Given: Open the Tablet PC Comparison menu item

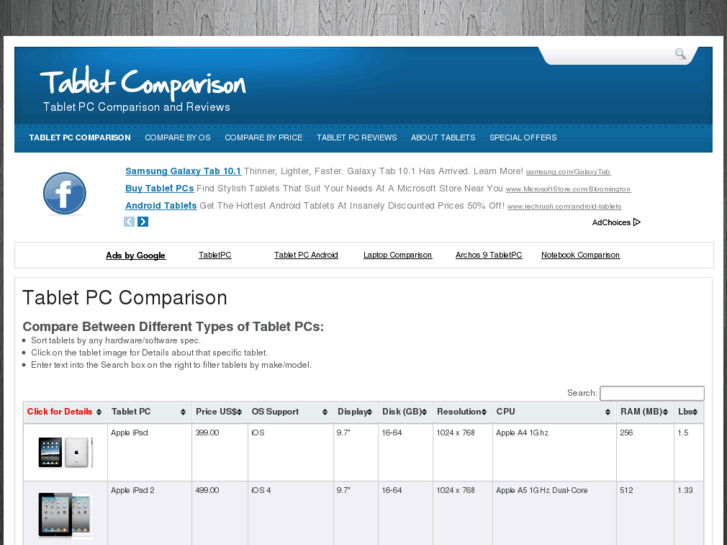Looking at the screenshot, I should tap(80, 138).
